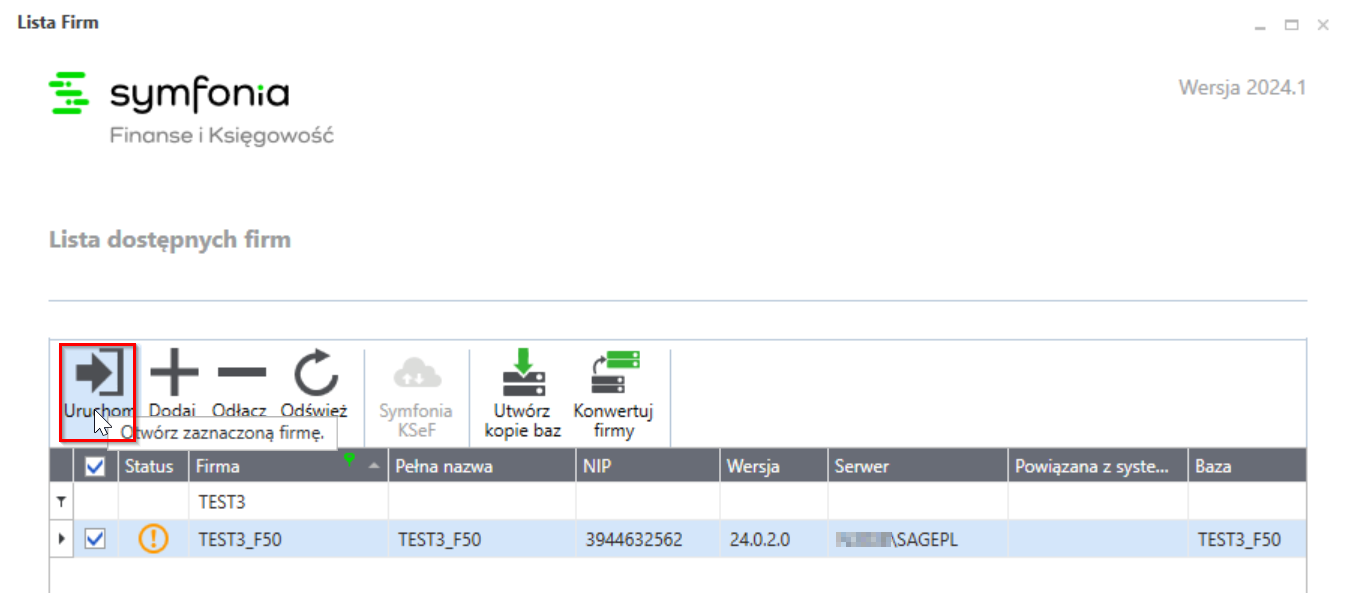Click the orange warning status icon of TEST3_F50
Screen dimensions: 1350x593
(153, 539)
